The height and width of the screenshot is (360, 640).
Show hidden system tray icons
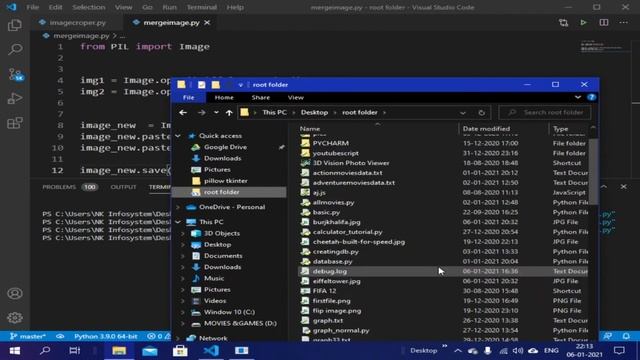click(458, 351)
